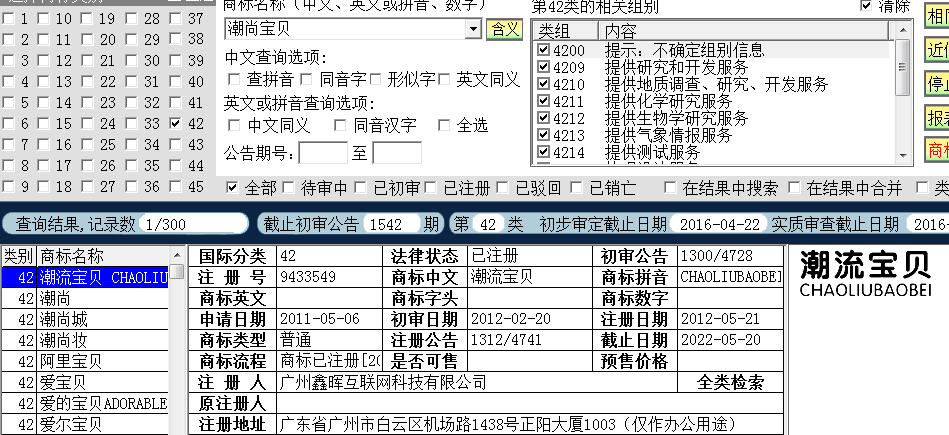Check the 待审中 status filter
This screenshot has height=435, width=949.
pos(288,188)
